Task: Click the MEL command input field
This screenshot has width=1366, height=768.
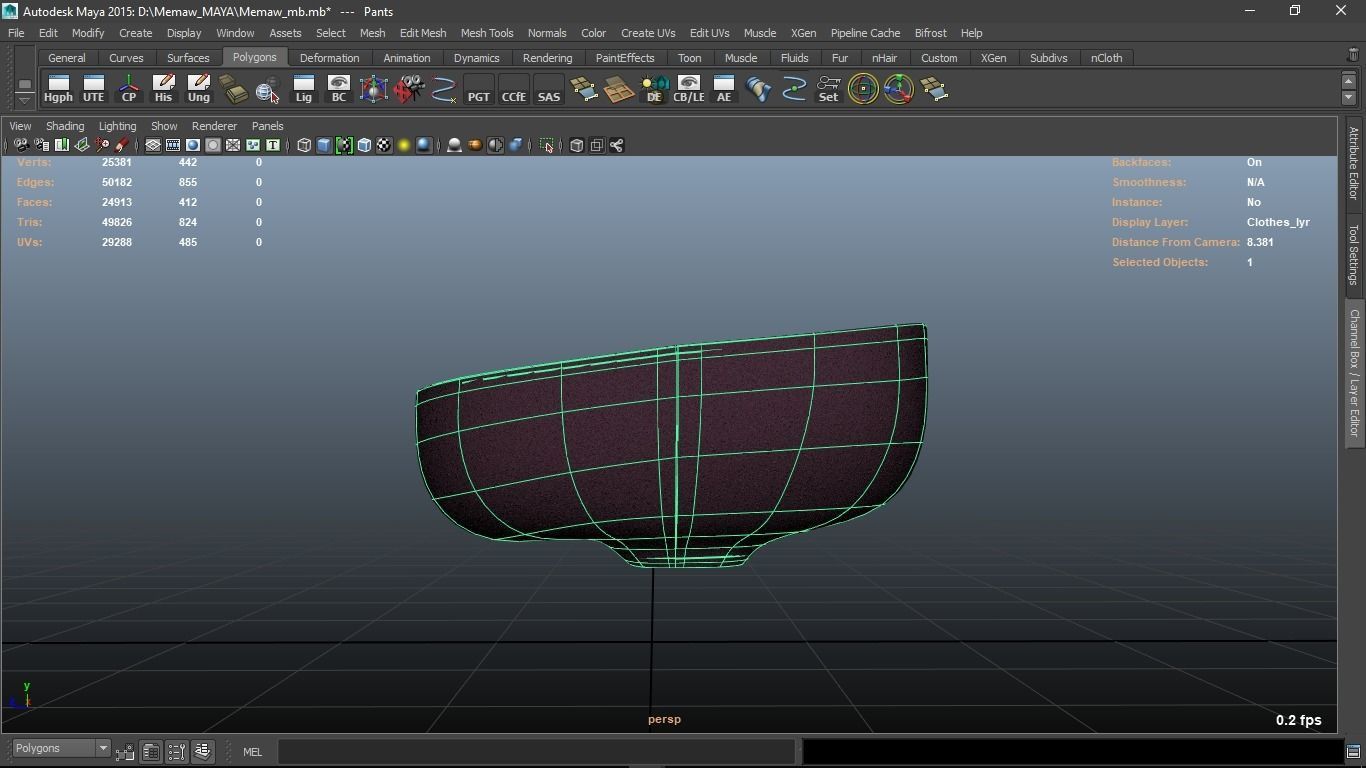Action: pos(536,752)
